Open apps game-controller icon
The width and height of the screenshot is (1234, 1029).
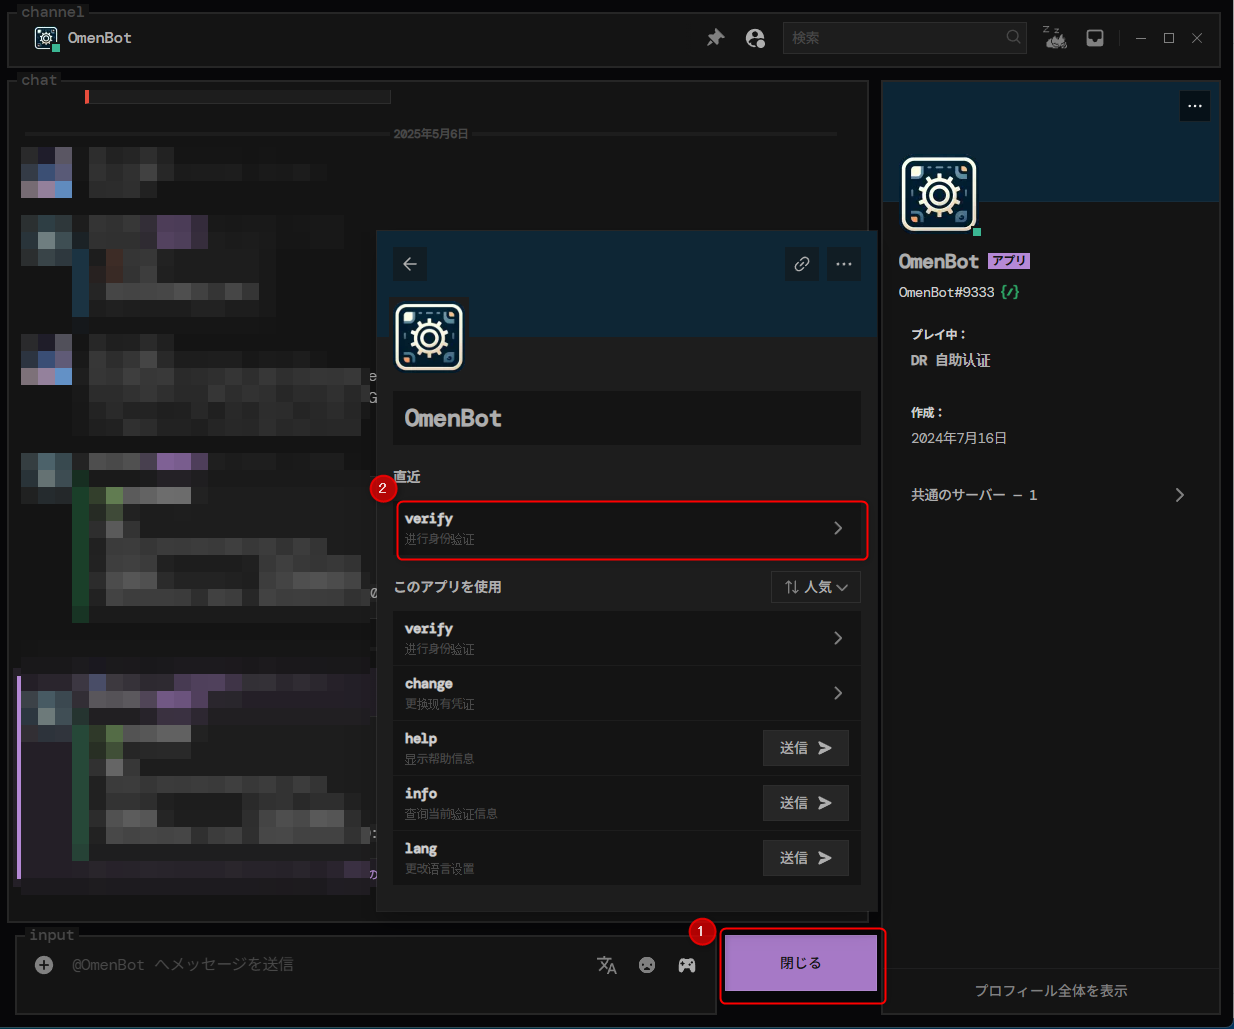pos(687,965)
